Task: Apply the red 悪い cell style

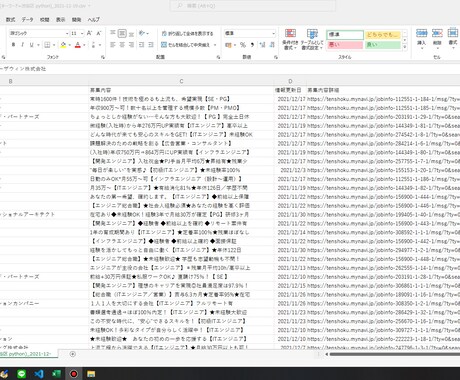Action: tap(345, 45)
